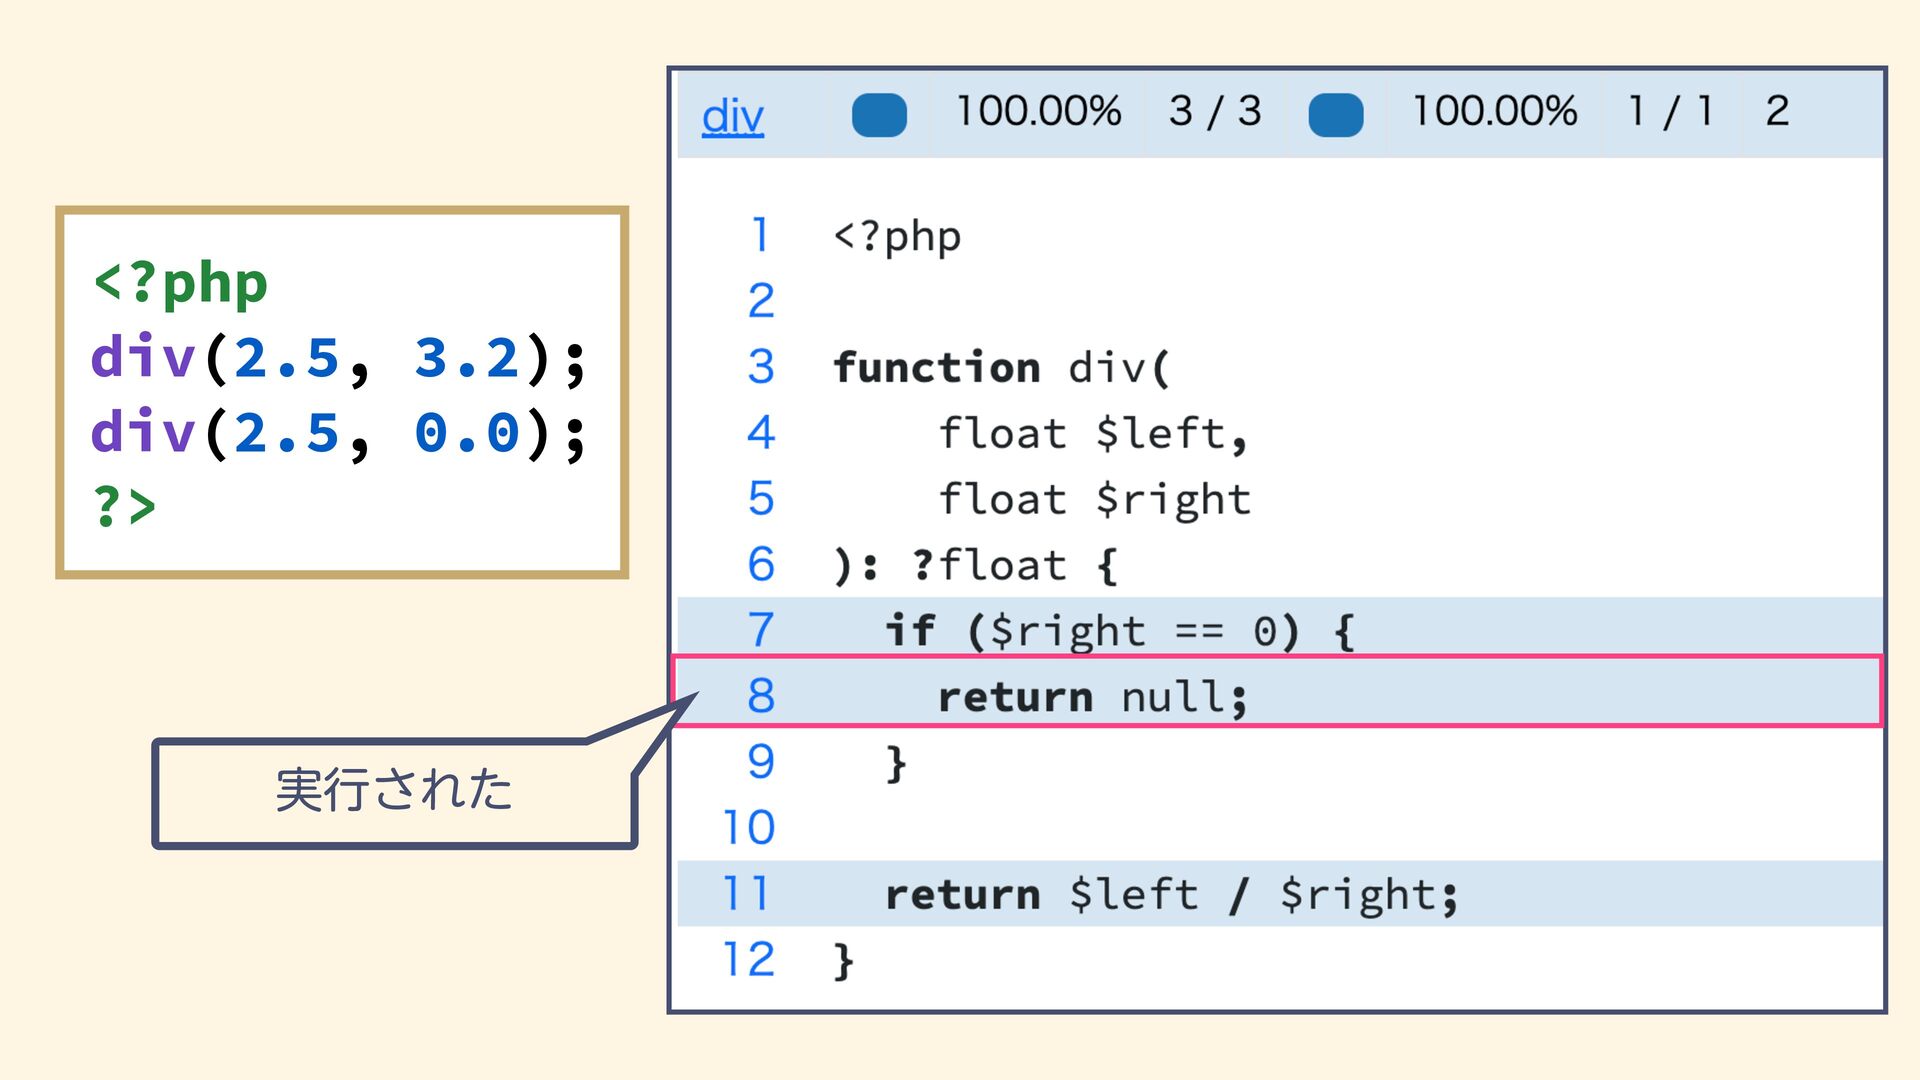Viewport: 1920px width, 1080px height.
Task: Click the CRAP value 2
Action: (x=1777, y=111)
